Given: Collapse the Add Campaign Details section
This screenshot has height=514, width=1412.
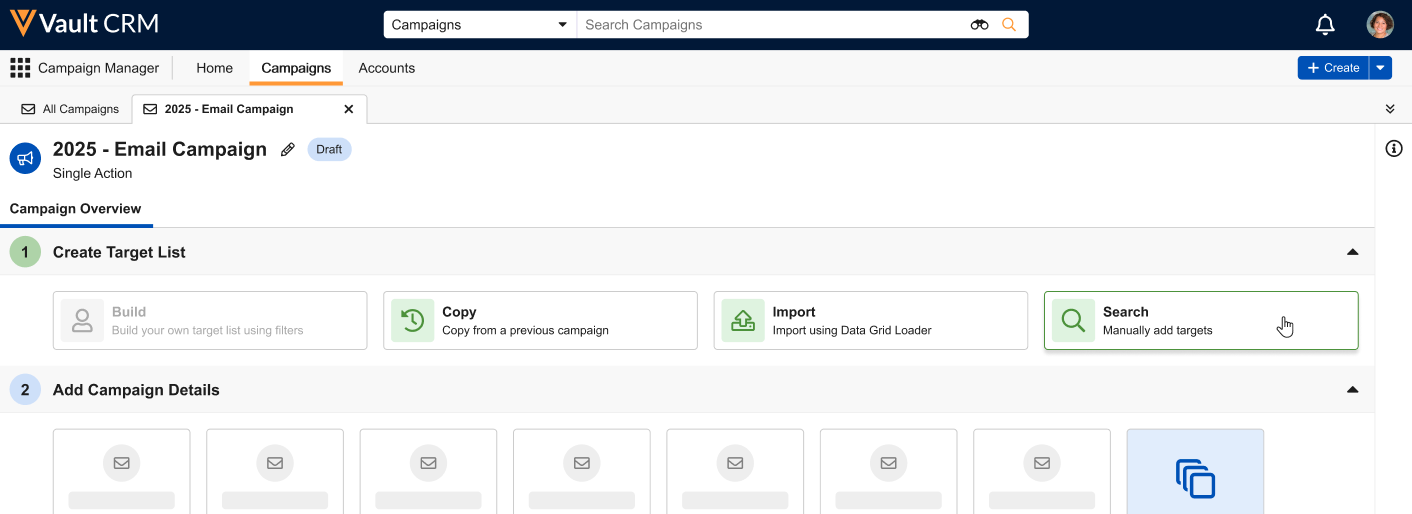Looking at the screenshot, I should [1352, 390].
